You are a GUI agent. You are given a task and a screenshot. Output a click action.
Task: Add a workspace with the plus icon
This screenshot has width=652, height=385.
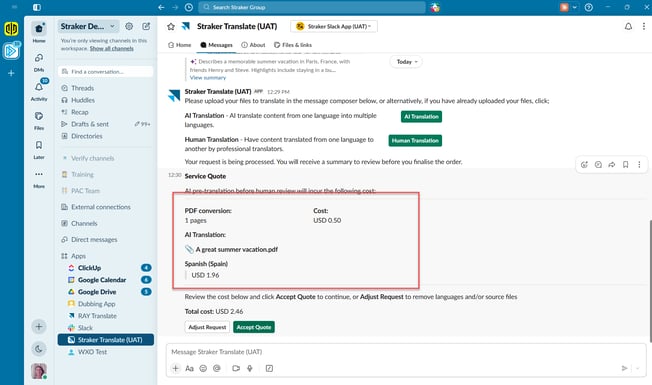click(x=11, y=73)
